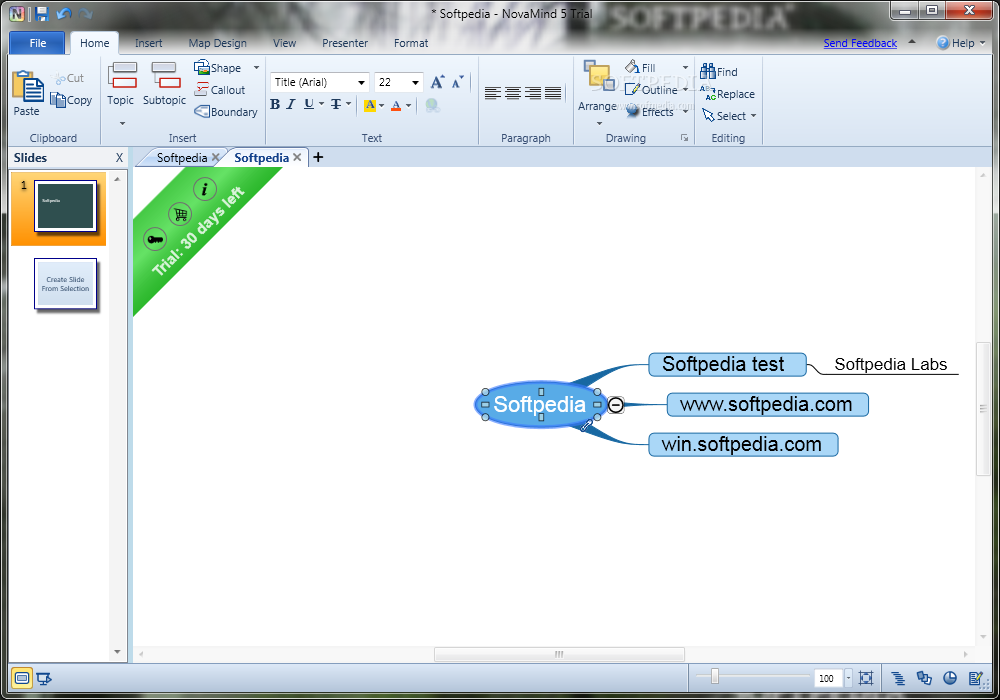Justify paragraph text

[553, 93]
